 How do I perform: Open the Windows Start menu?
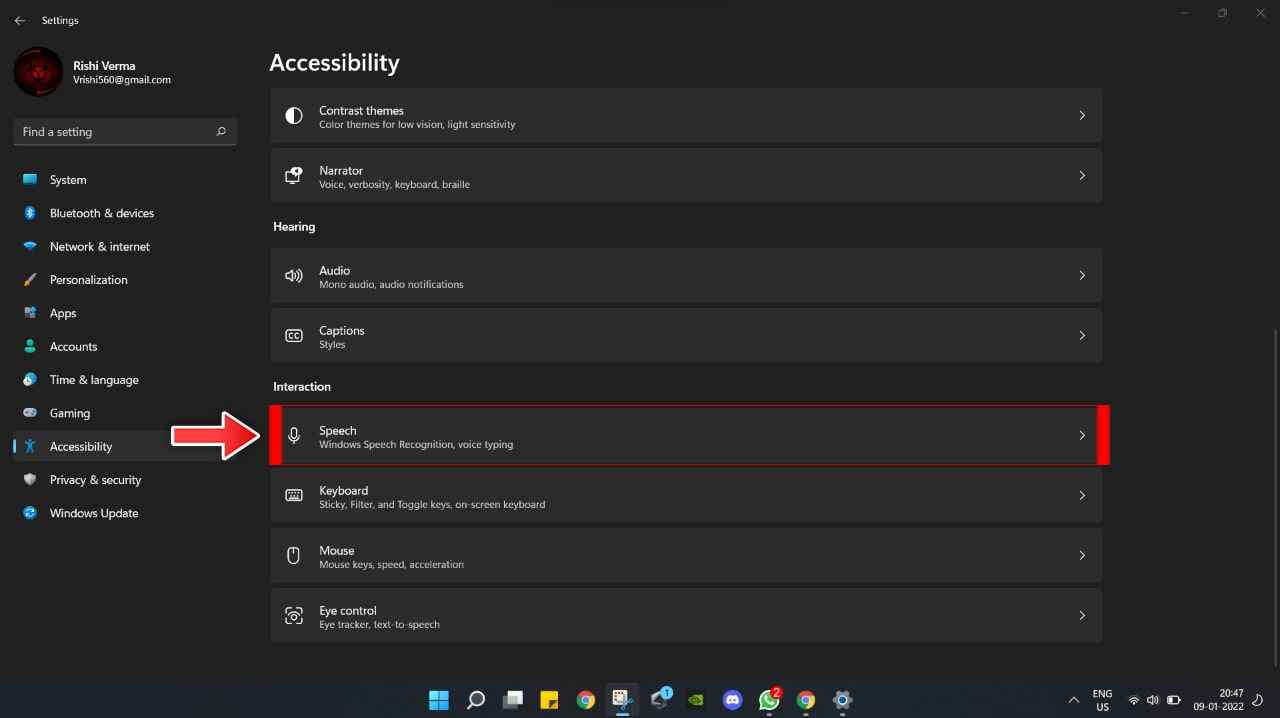(439, 700)
